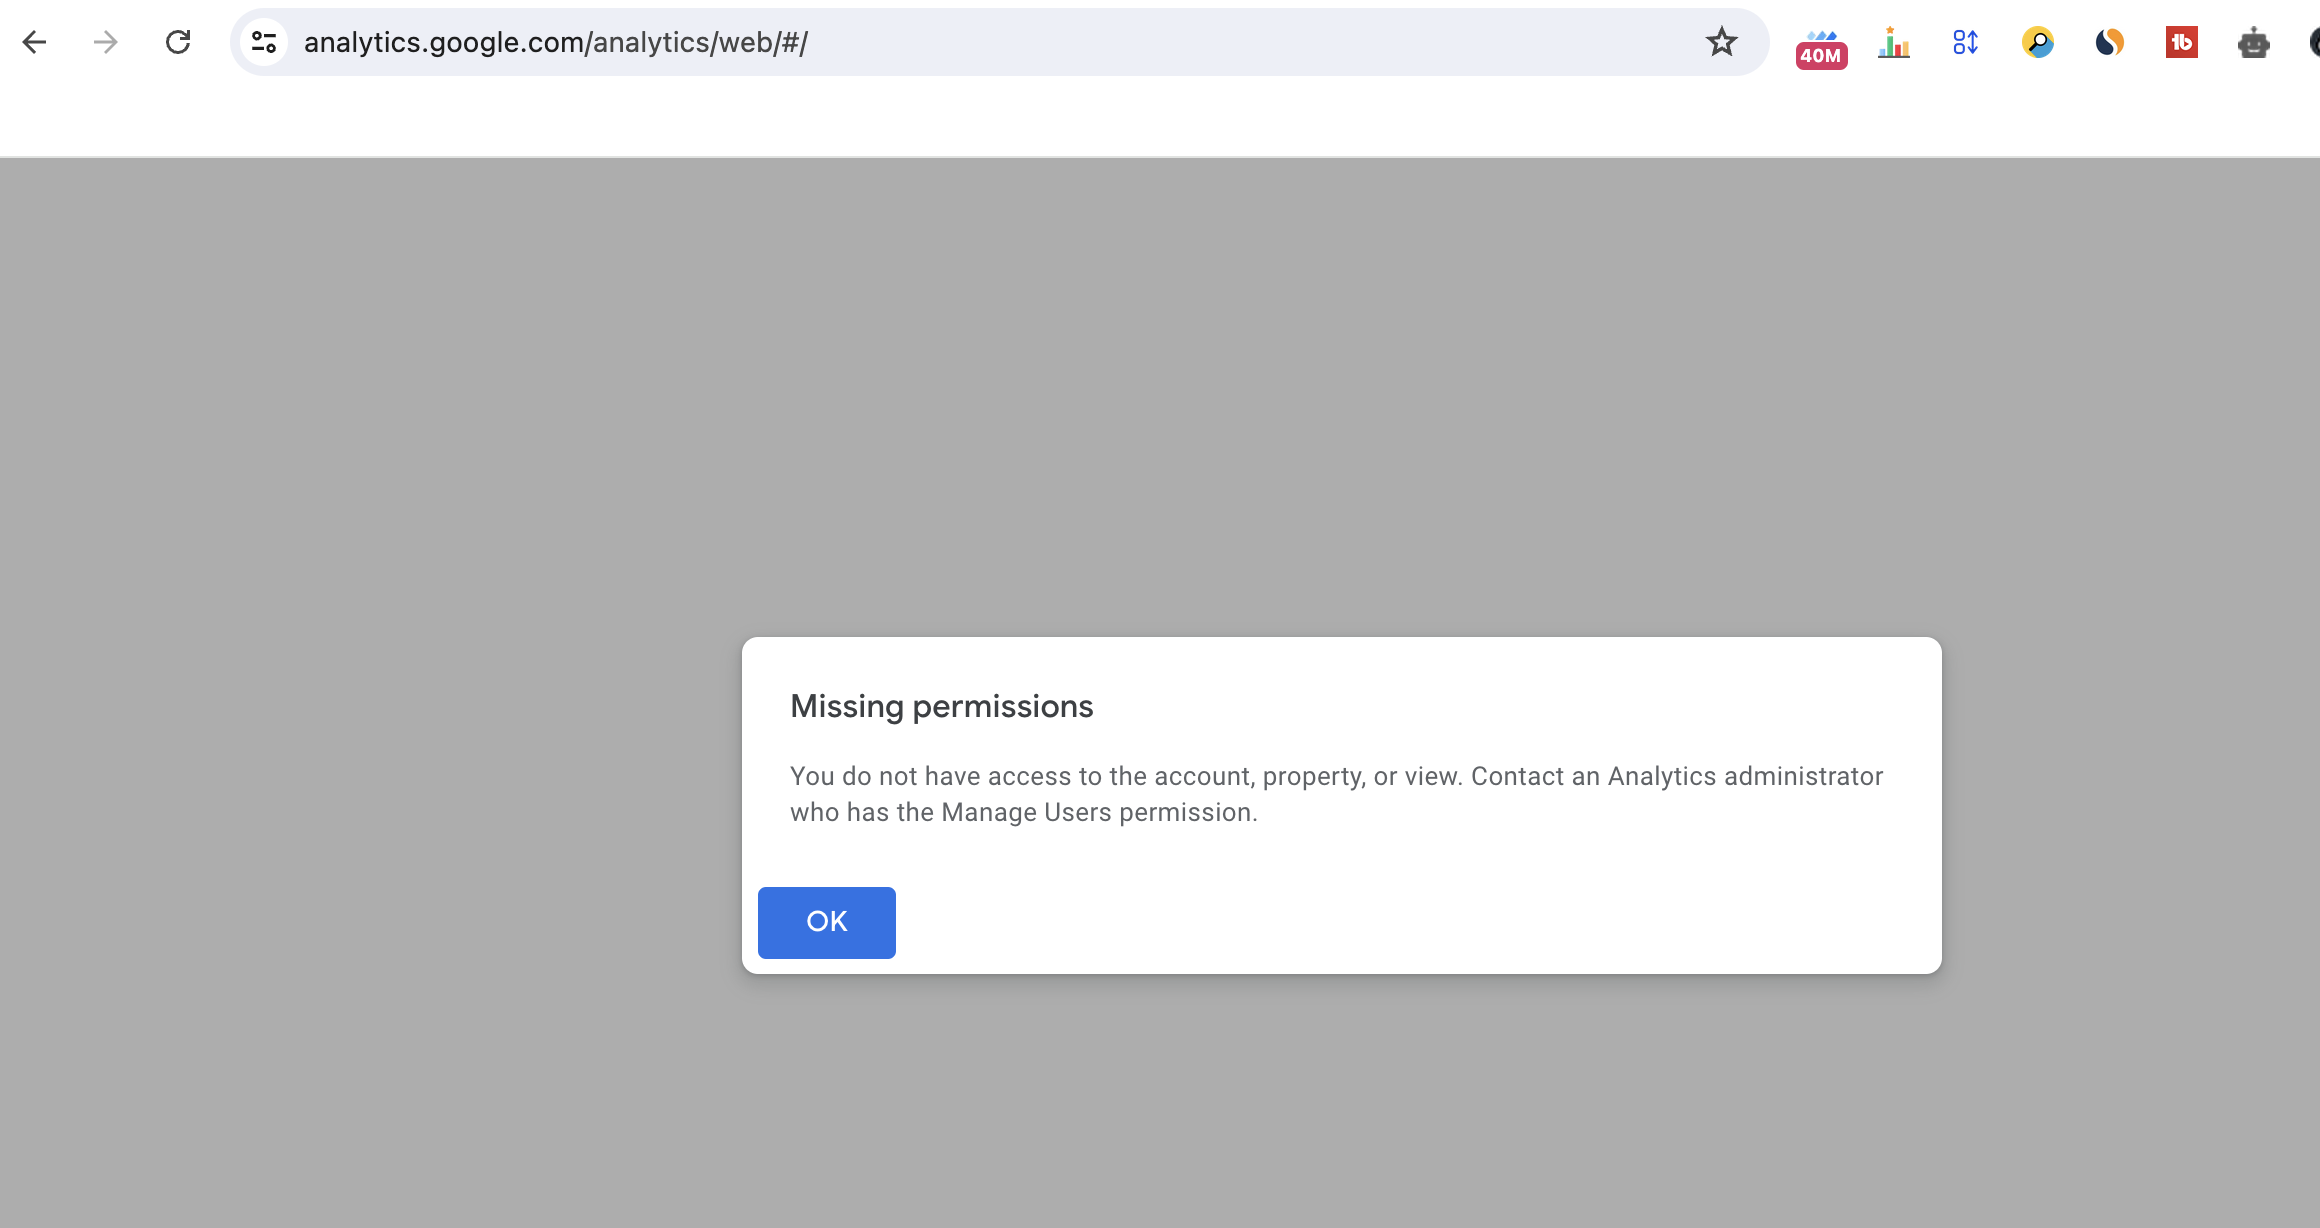Image resolution: width=2320 pixels, height=1228 pixels.
Task: Bookmark this page with the star icon
Action: (x=1721, y=42)
